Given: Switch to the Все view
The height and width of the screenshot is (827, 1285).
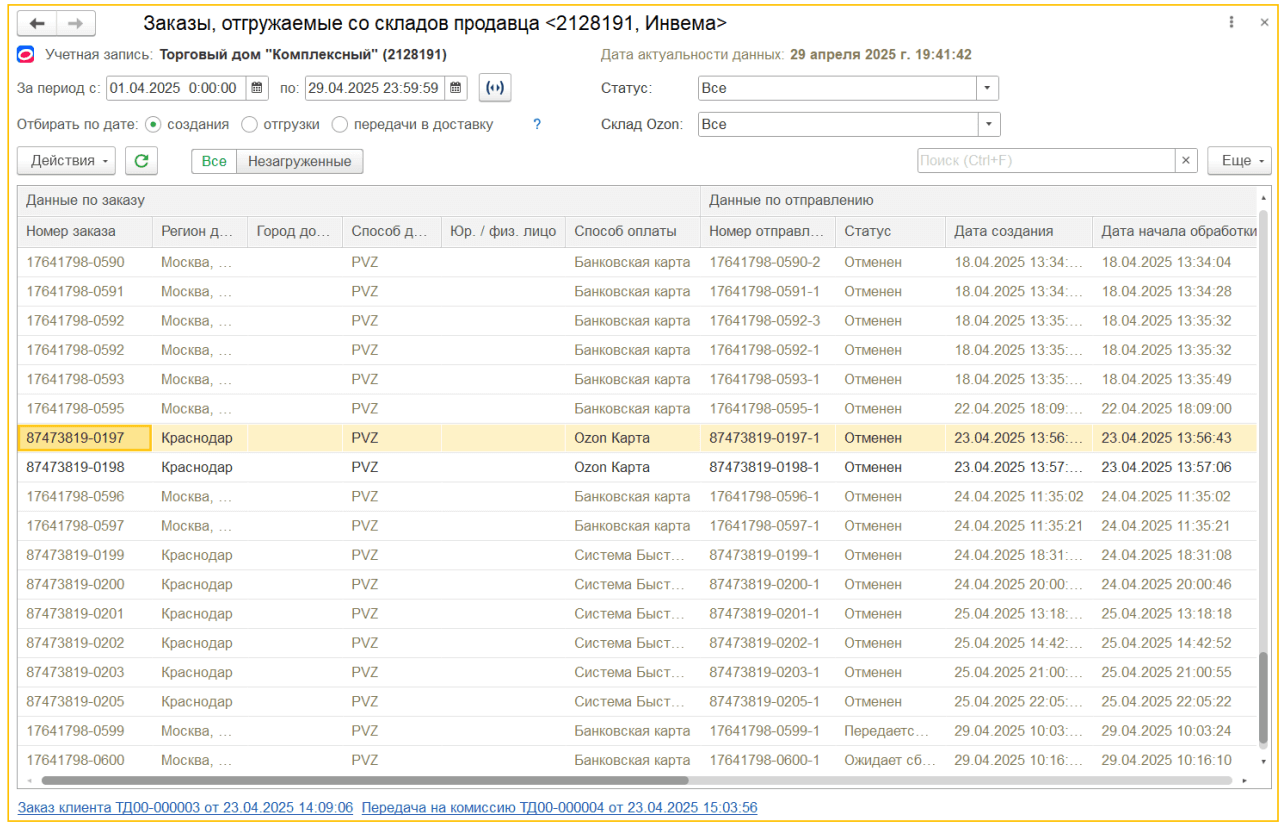Looking at the screenshot, I should tap(213, 160).
